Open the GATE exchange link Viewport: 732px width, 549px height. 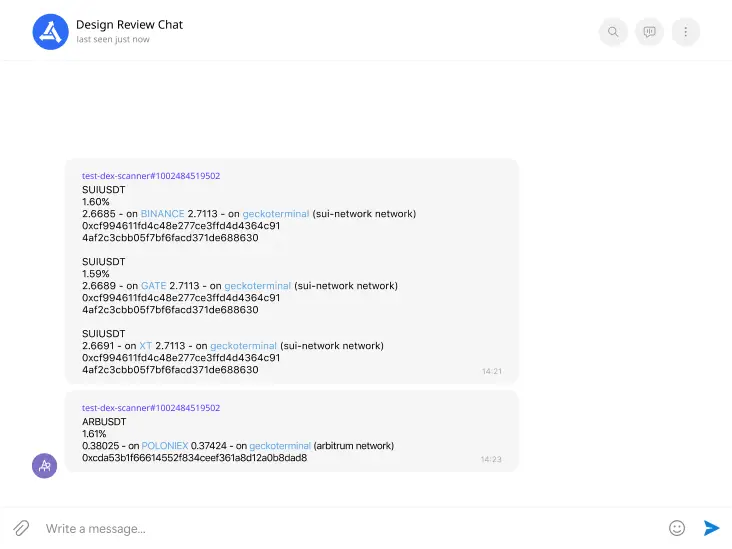(153, 286)
